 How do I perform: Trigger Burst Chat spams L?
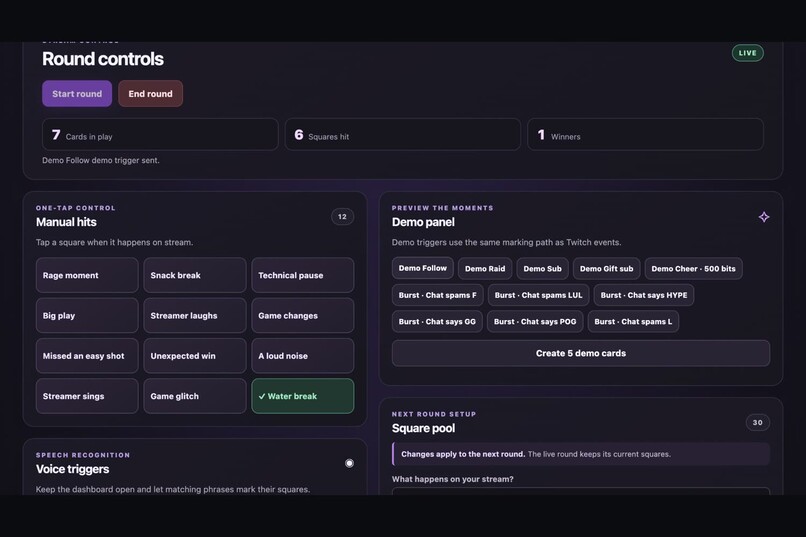point(633,322)
